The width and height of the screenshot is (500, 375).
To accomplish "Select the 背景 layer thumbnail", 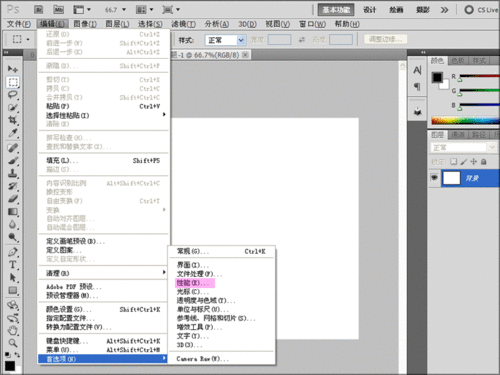I will pos(451,178).
